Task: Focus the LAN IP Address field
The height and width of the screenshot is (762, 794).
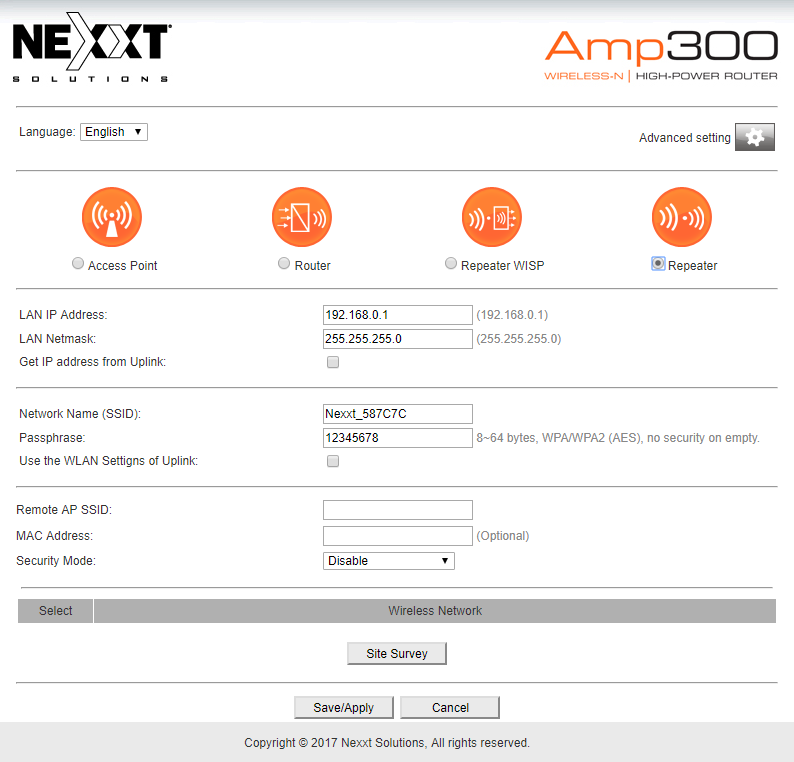Action: (x=397, y=315)
